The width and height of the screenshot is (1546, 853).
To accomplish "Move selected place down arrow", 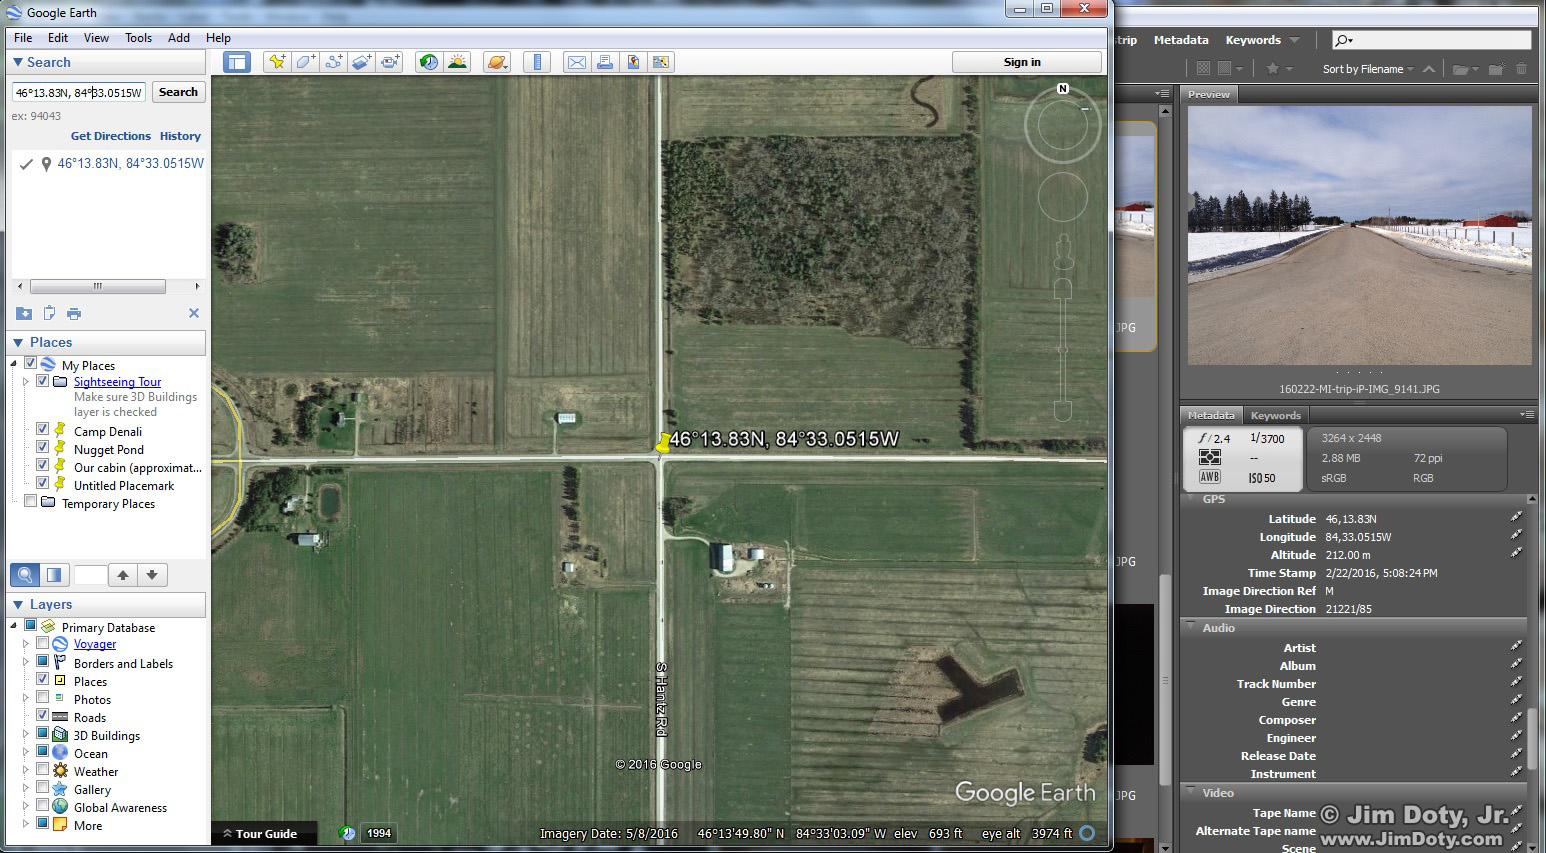I will point(152,575).
